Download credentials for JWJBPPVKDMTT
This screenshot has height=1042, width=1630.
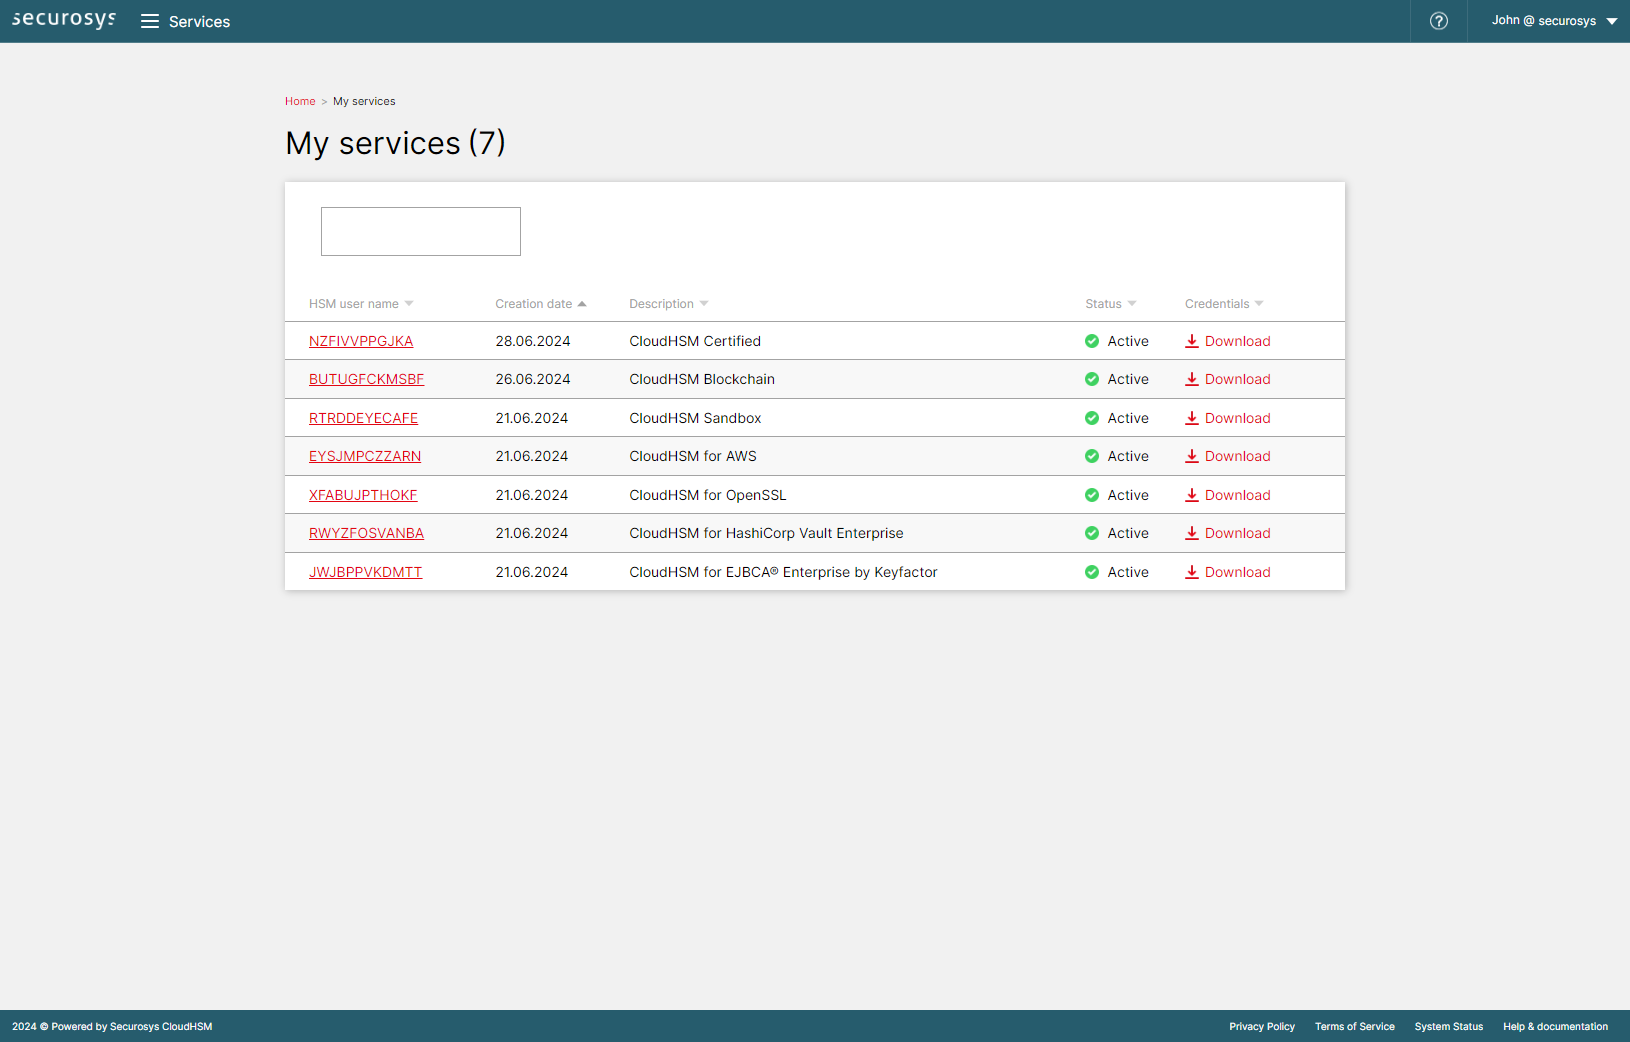1236,572
